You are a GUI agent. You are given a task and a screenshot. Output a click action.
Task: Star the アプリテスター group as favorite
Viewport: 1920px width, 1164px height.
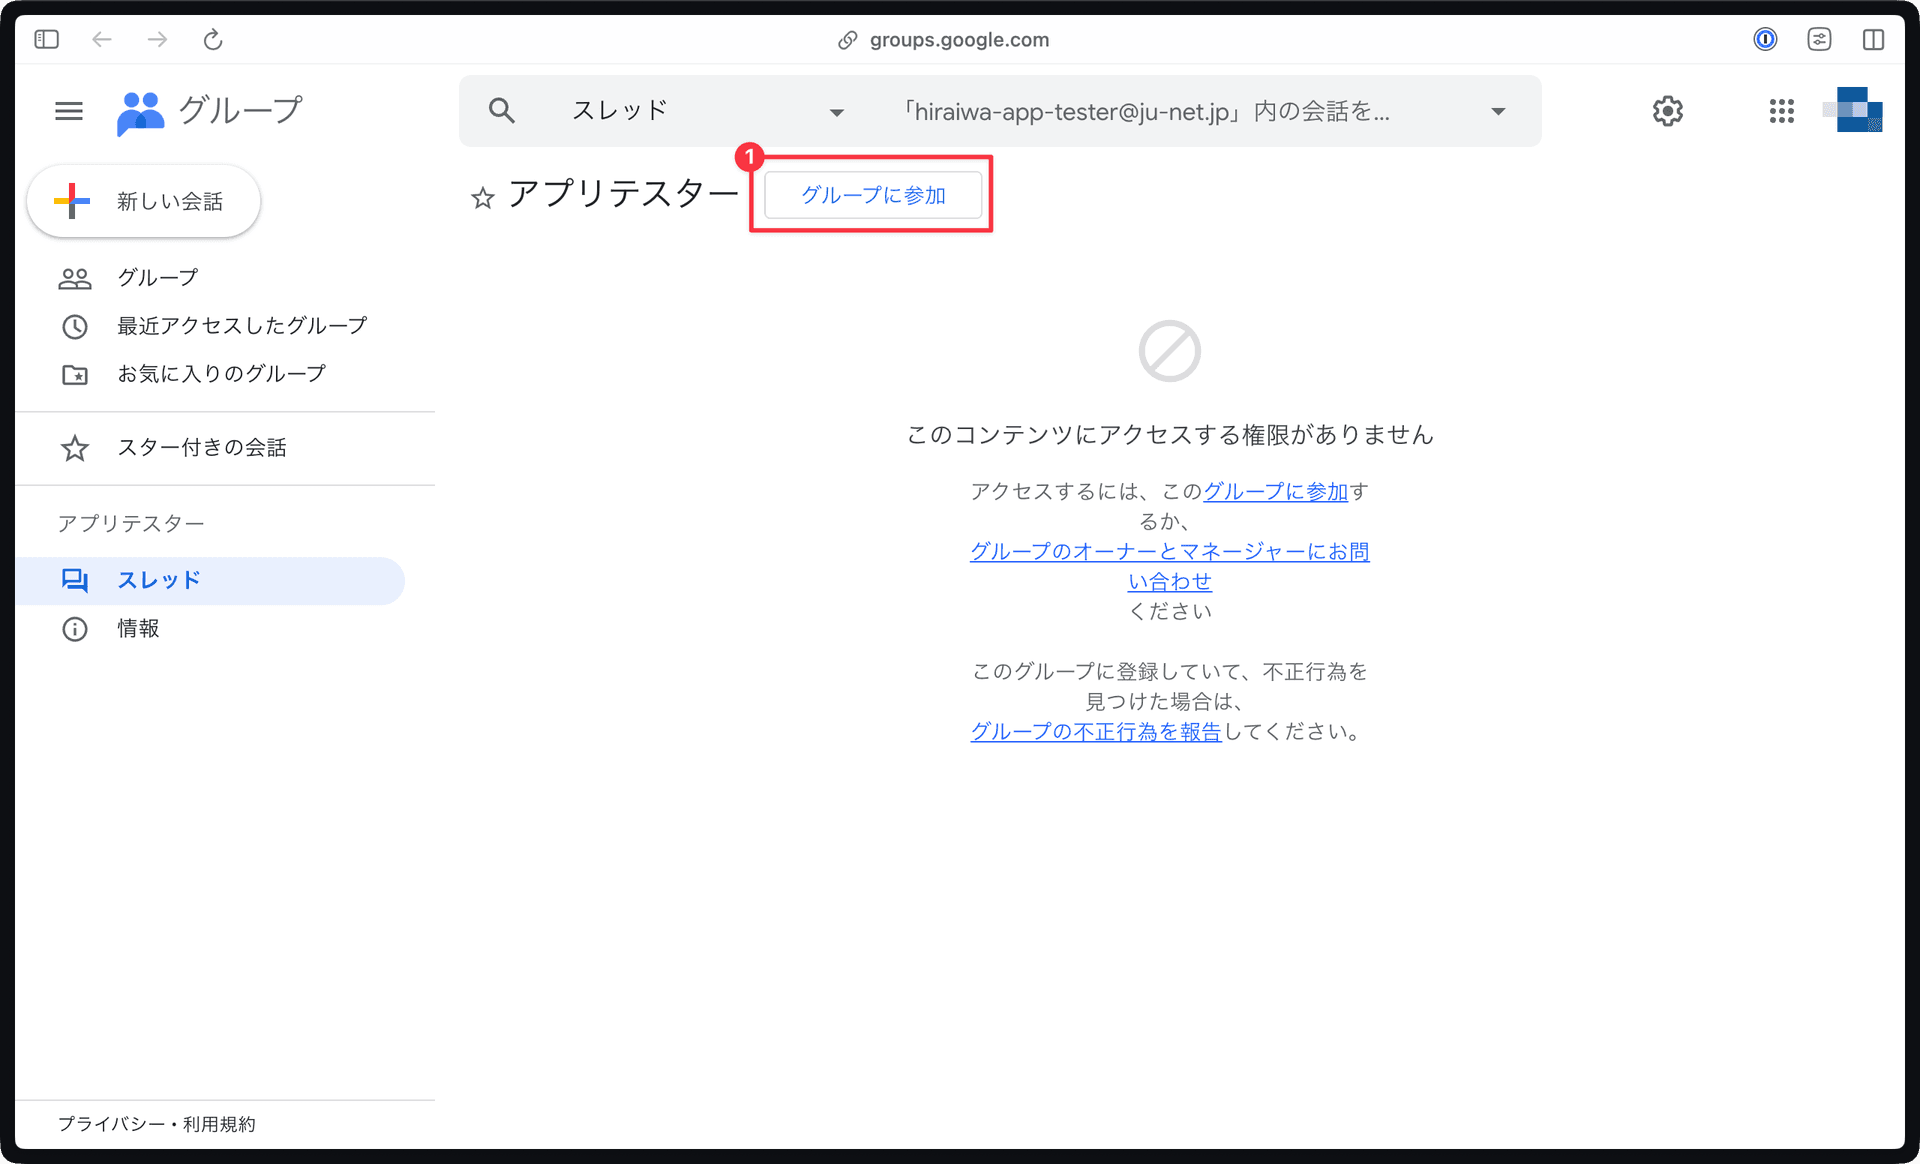(483, 198)
